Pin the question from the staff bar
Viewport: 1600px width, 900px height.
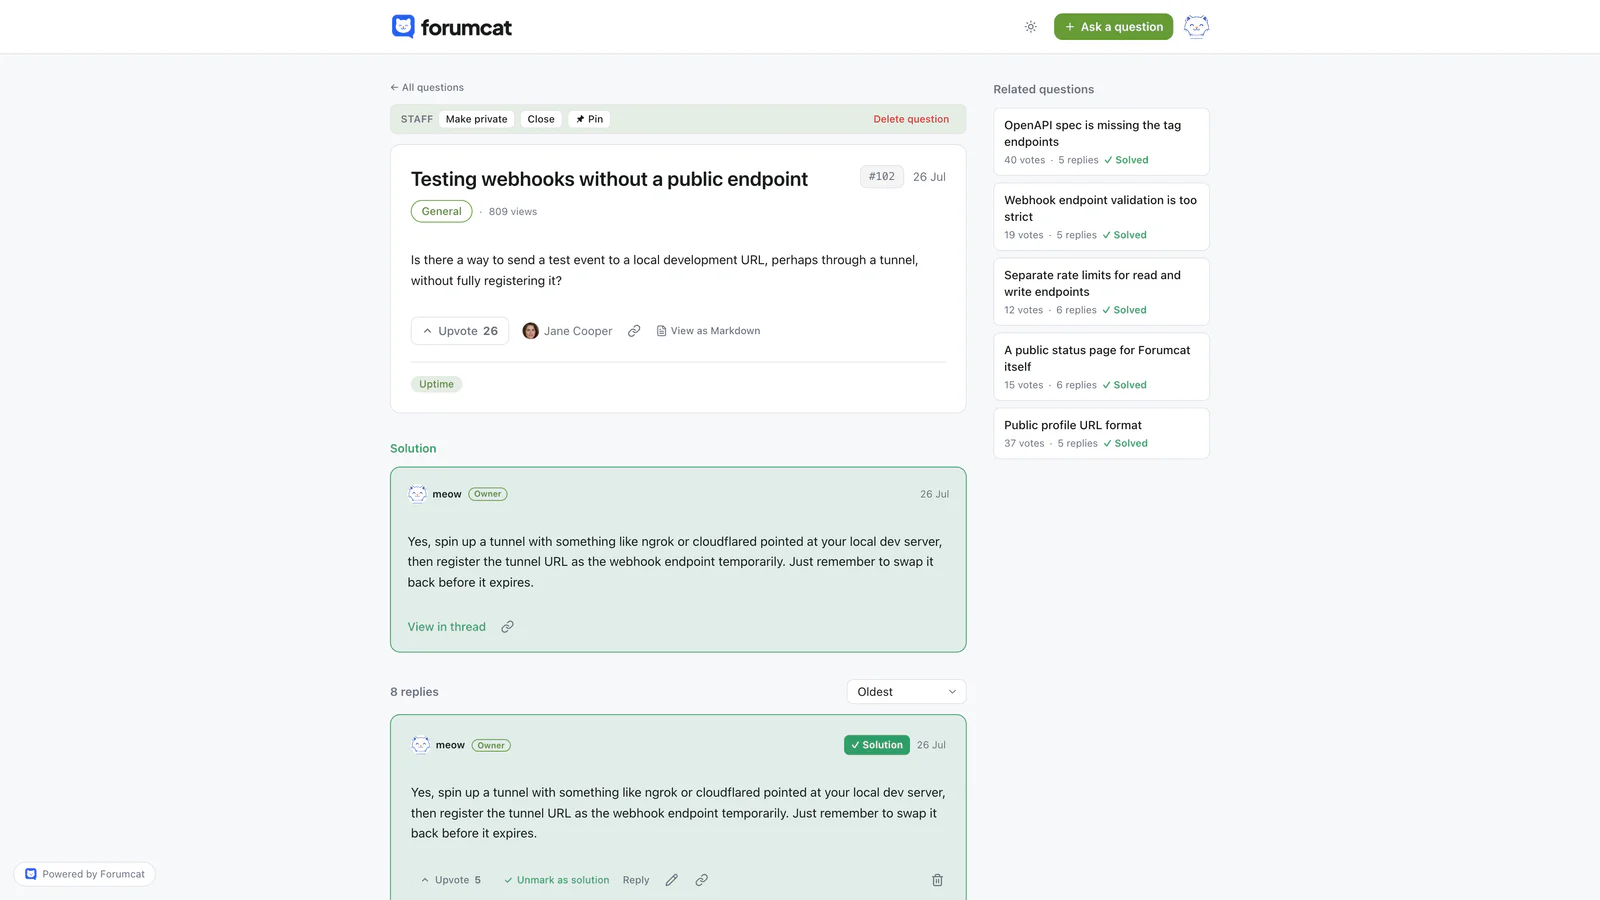click(590, 119)
